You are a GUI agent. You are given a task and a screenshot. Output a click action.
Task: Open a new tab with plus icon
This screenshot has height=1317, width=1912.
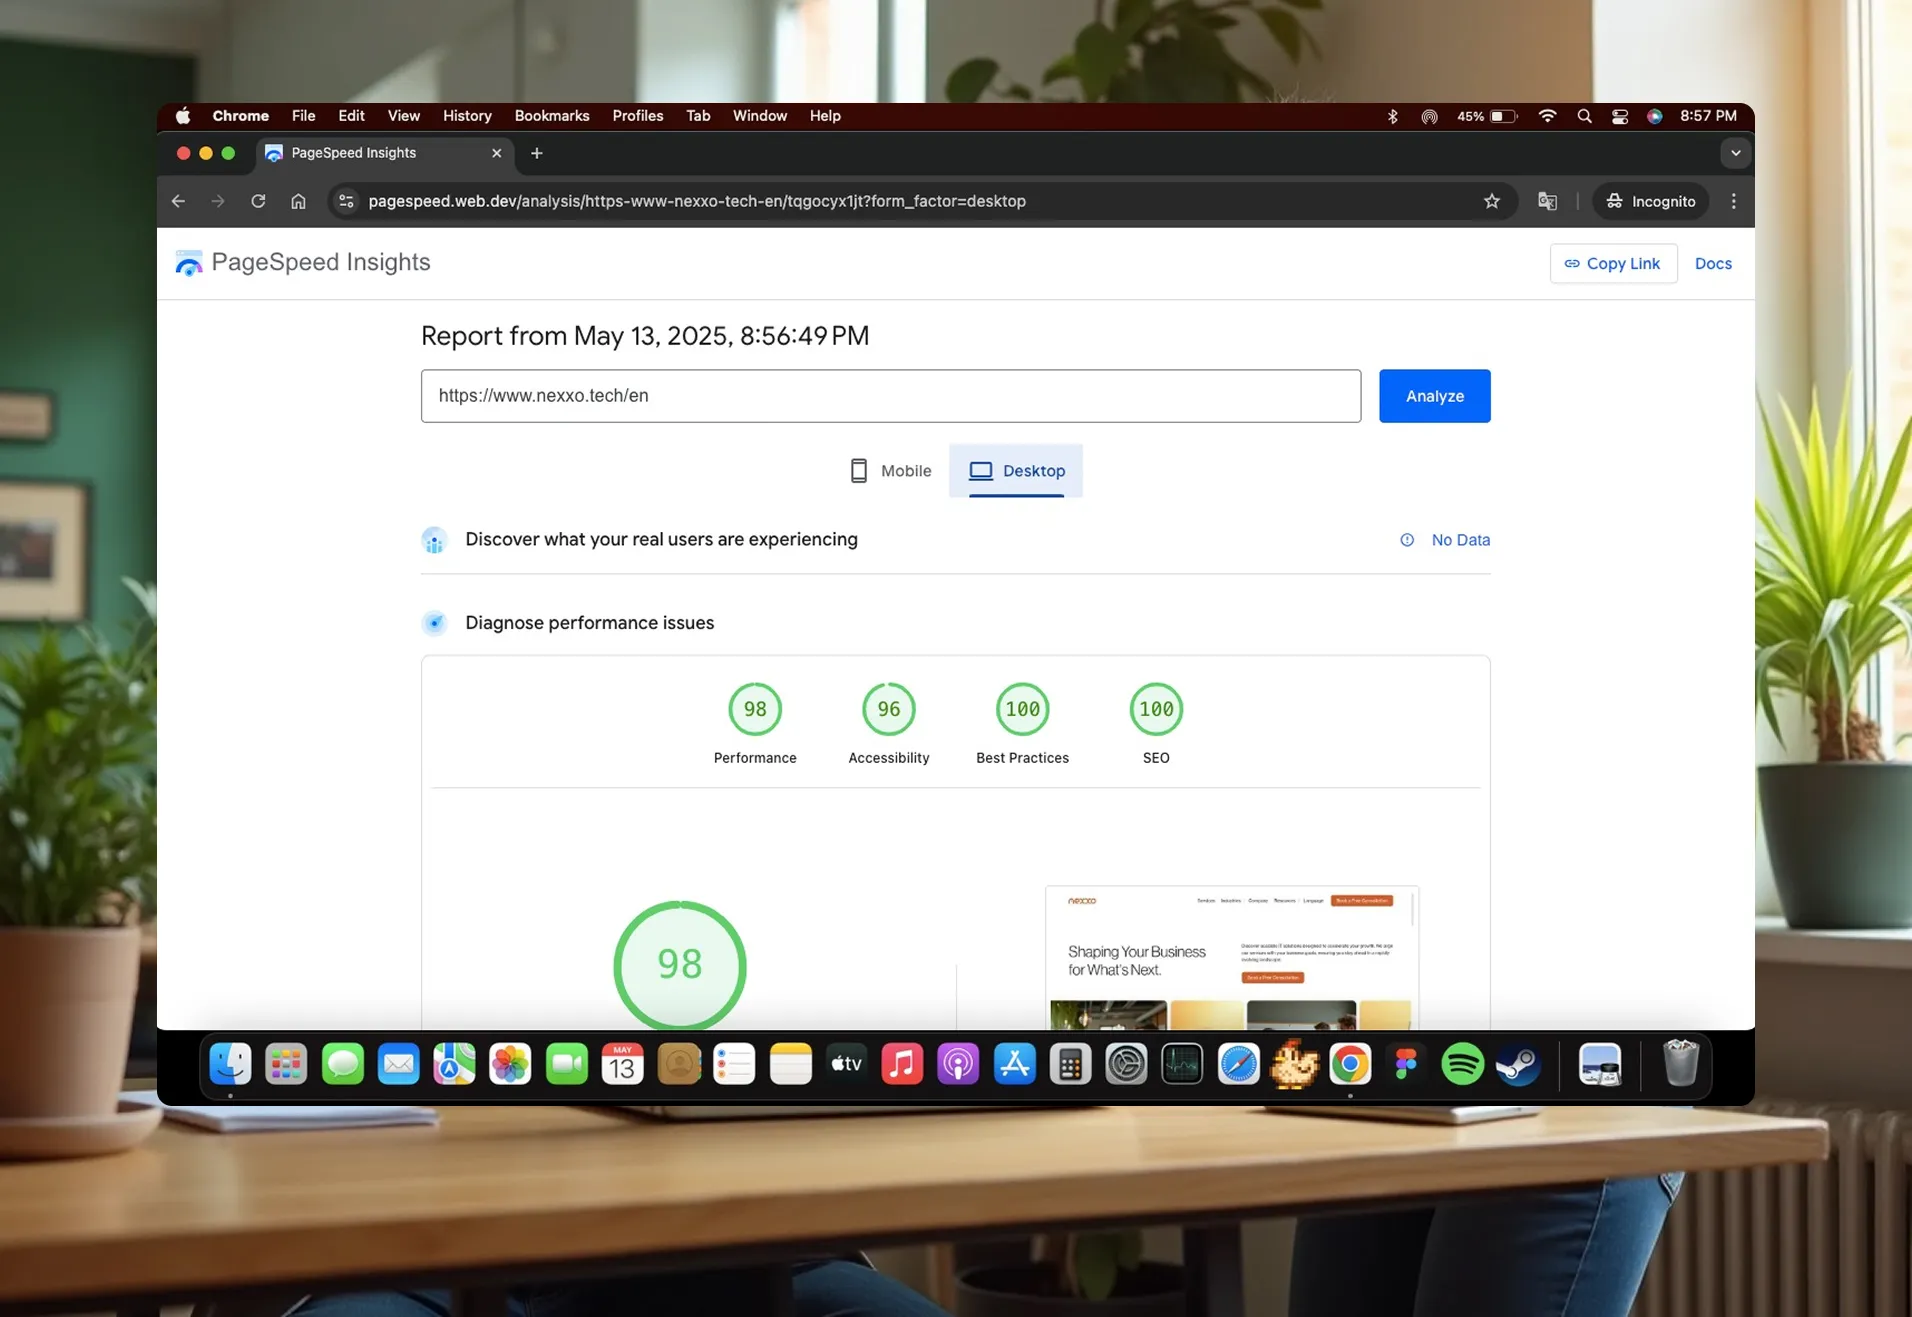(x=536, y=153)
